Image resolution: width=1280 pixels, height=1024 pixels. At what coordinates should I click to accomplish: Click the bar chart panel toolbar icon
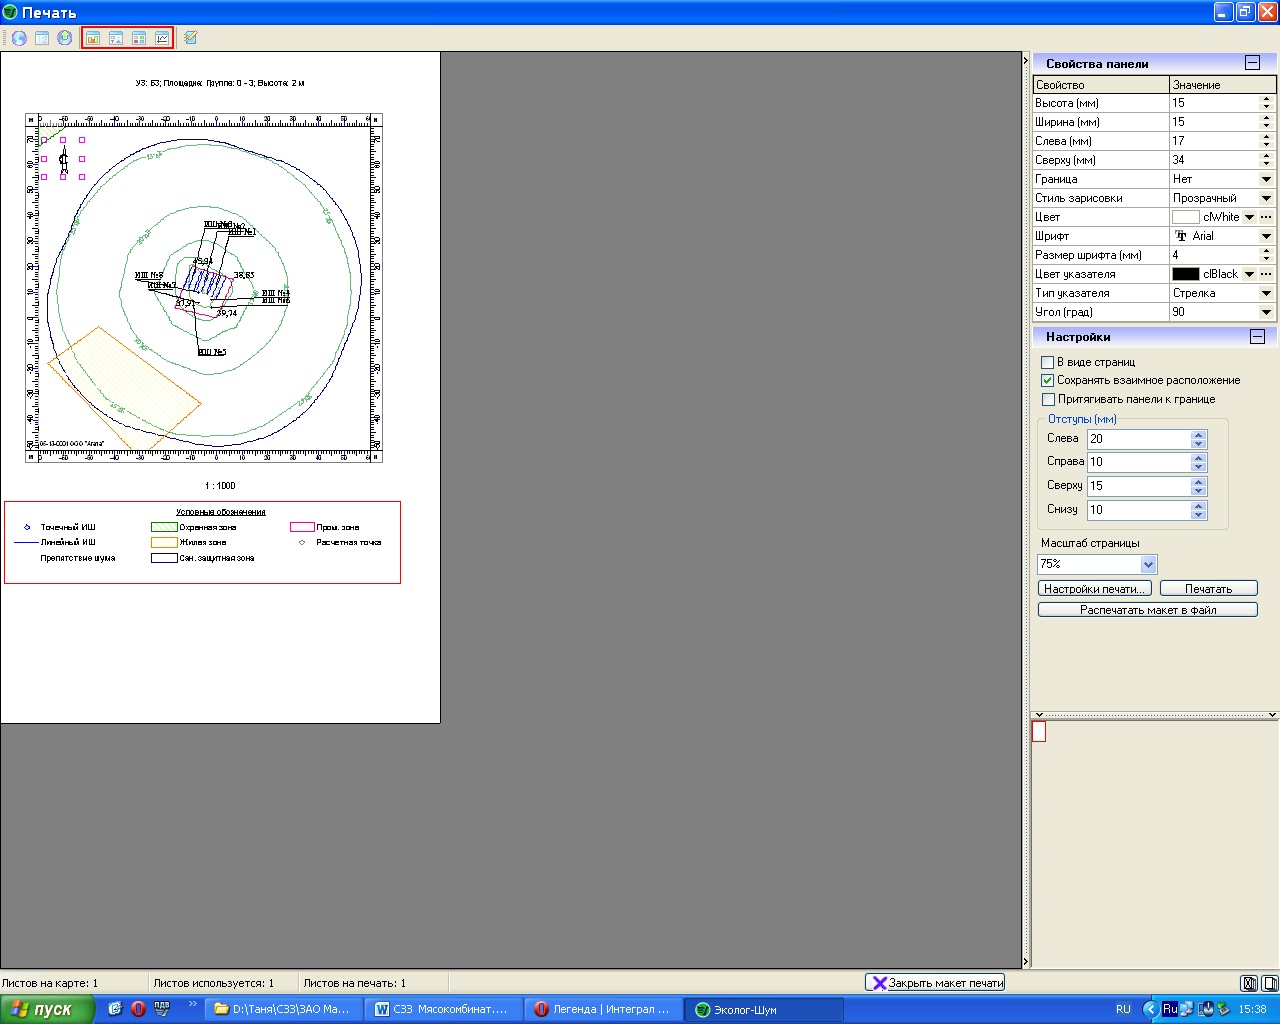click(93, 38)
